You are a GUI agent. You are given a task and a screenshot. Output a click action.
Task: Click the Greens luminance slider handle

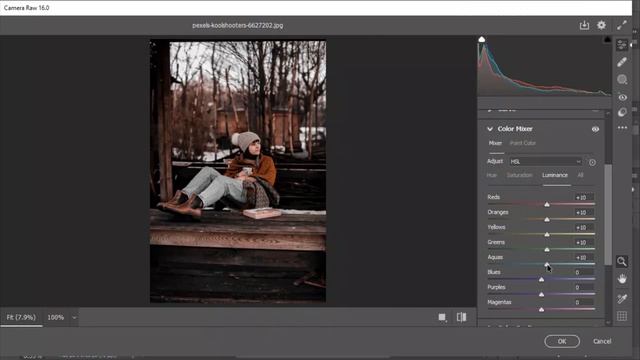(547, 249)
